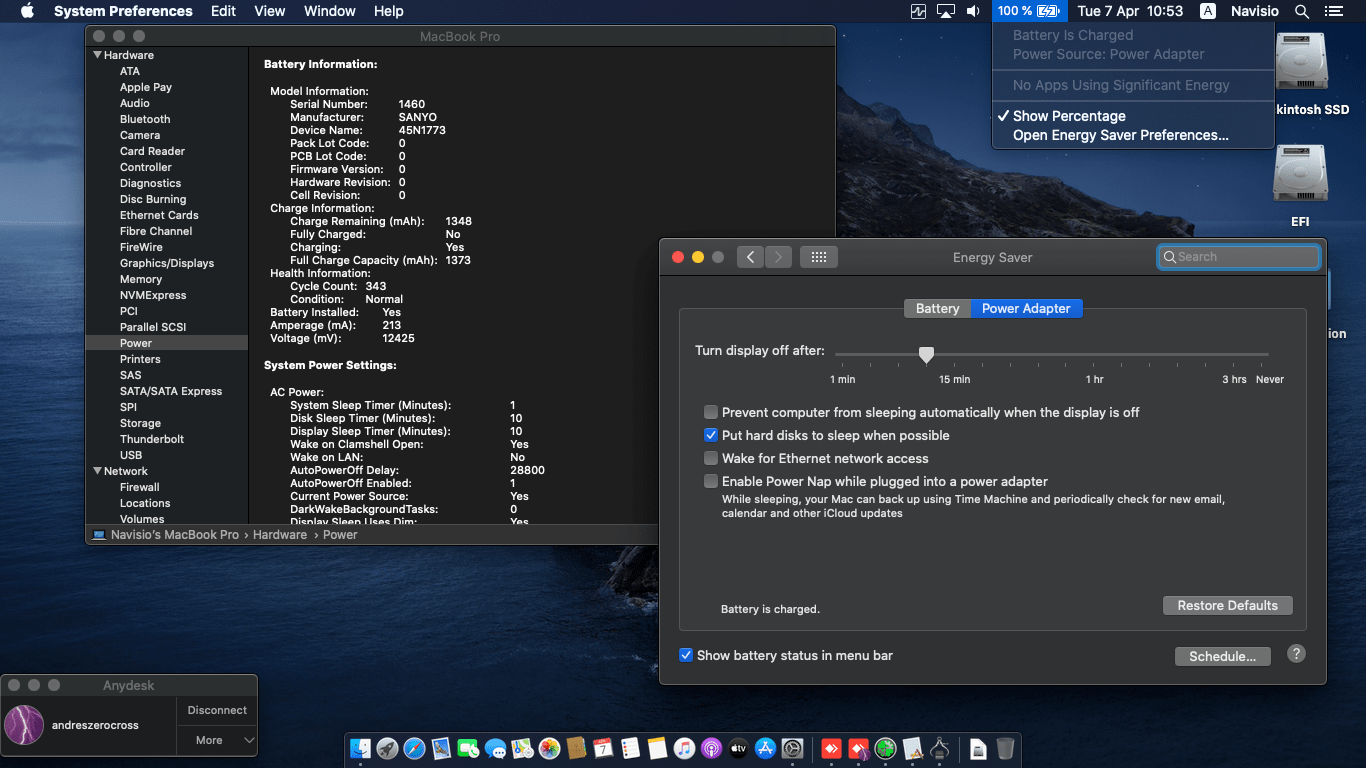Click System Preferences gear in dock
Screen dimensions: 1366x768
793,748
